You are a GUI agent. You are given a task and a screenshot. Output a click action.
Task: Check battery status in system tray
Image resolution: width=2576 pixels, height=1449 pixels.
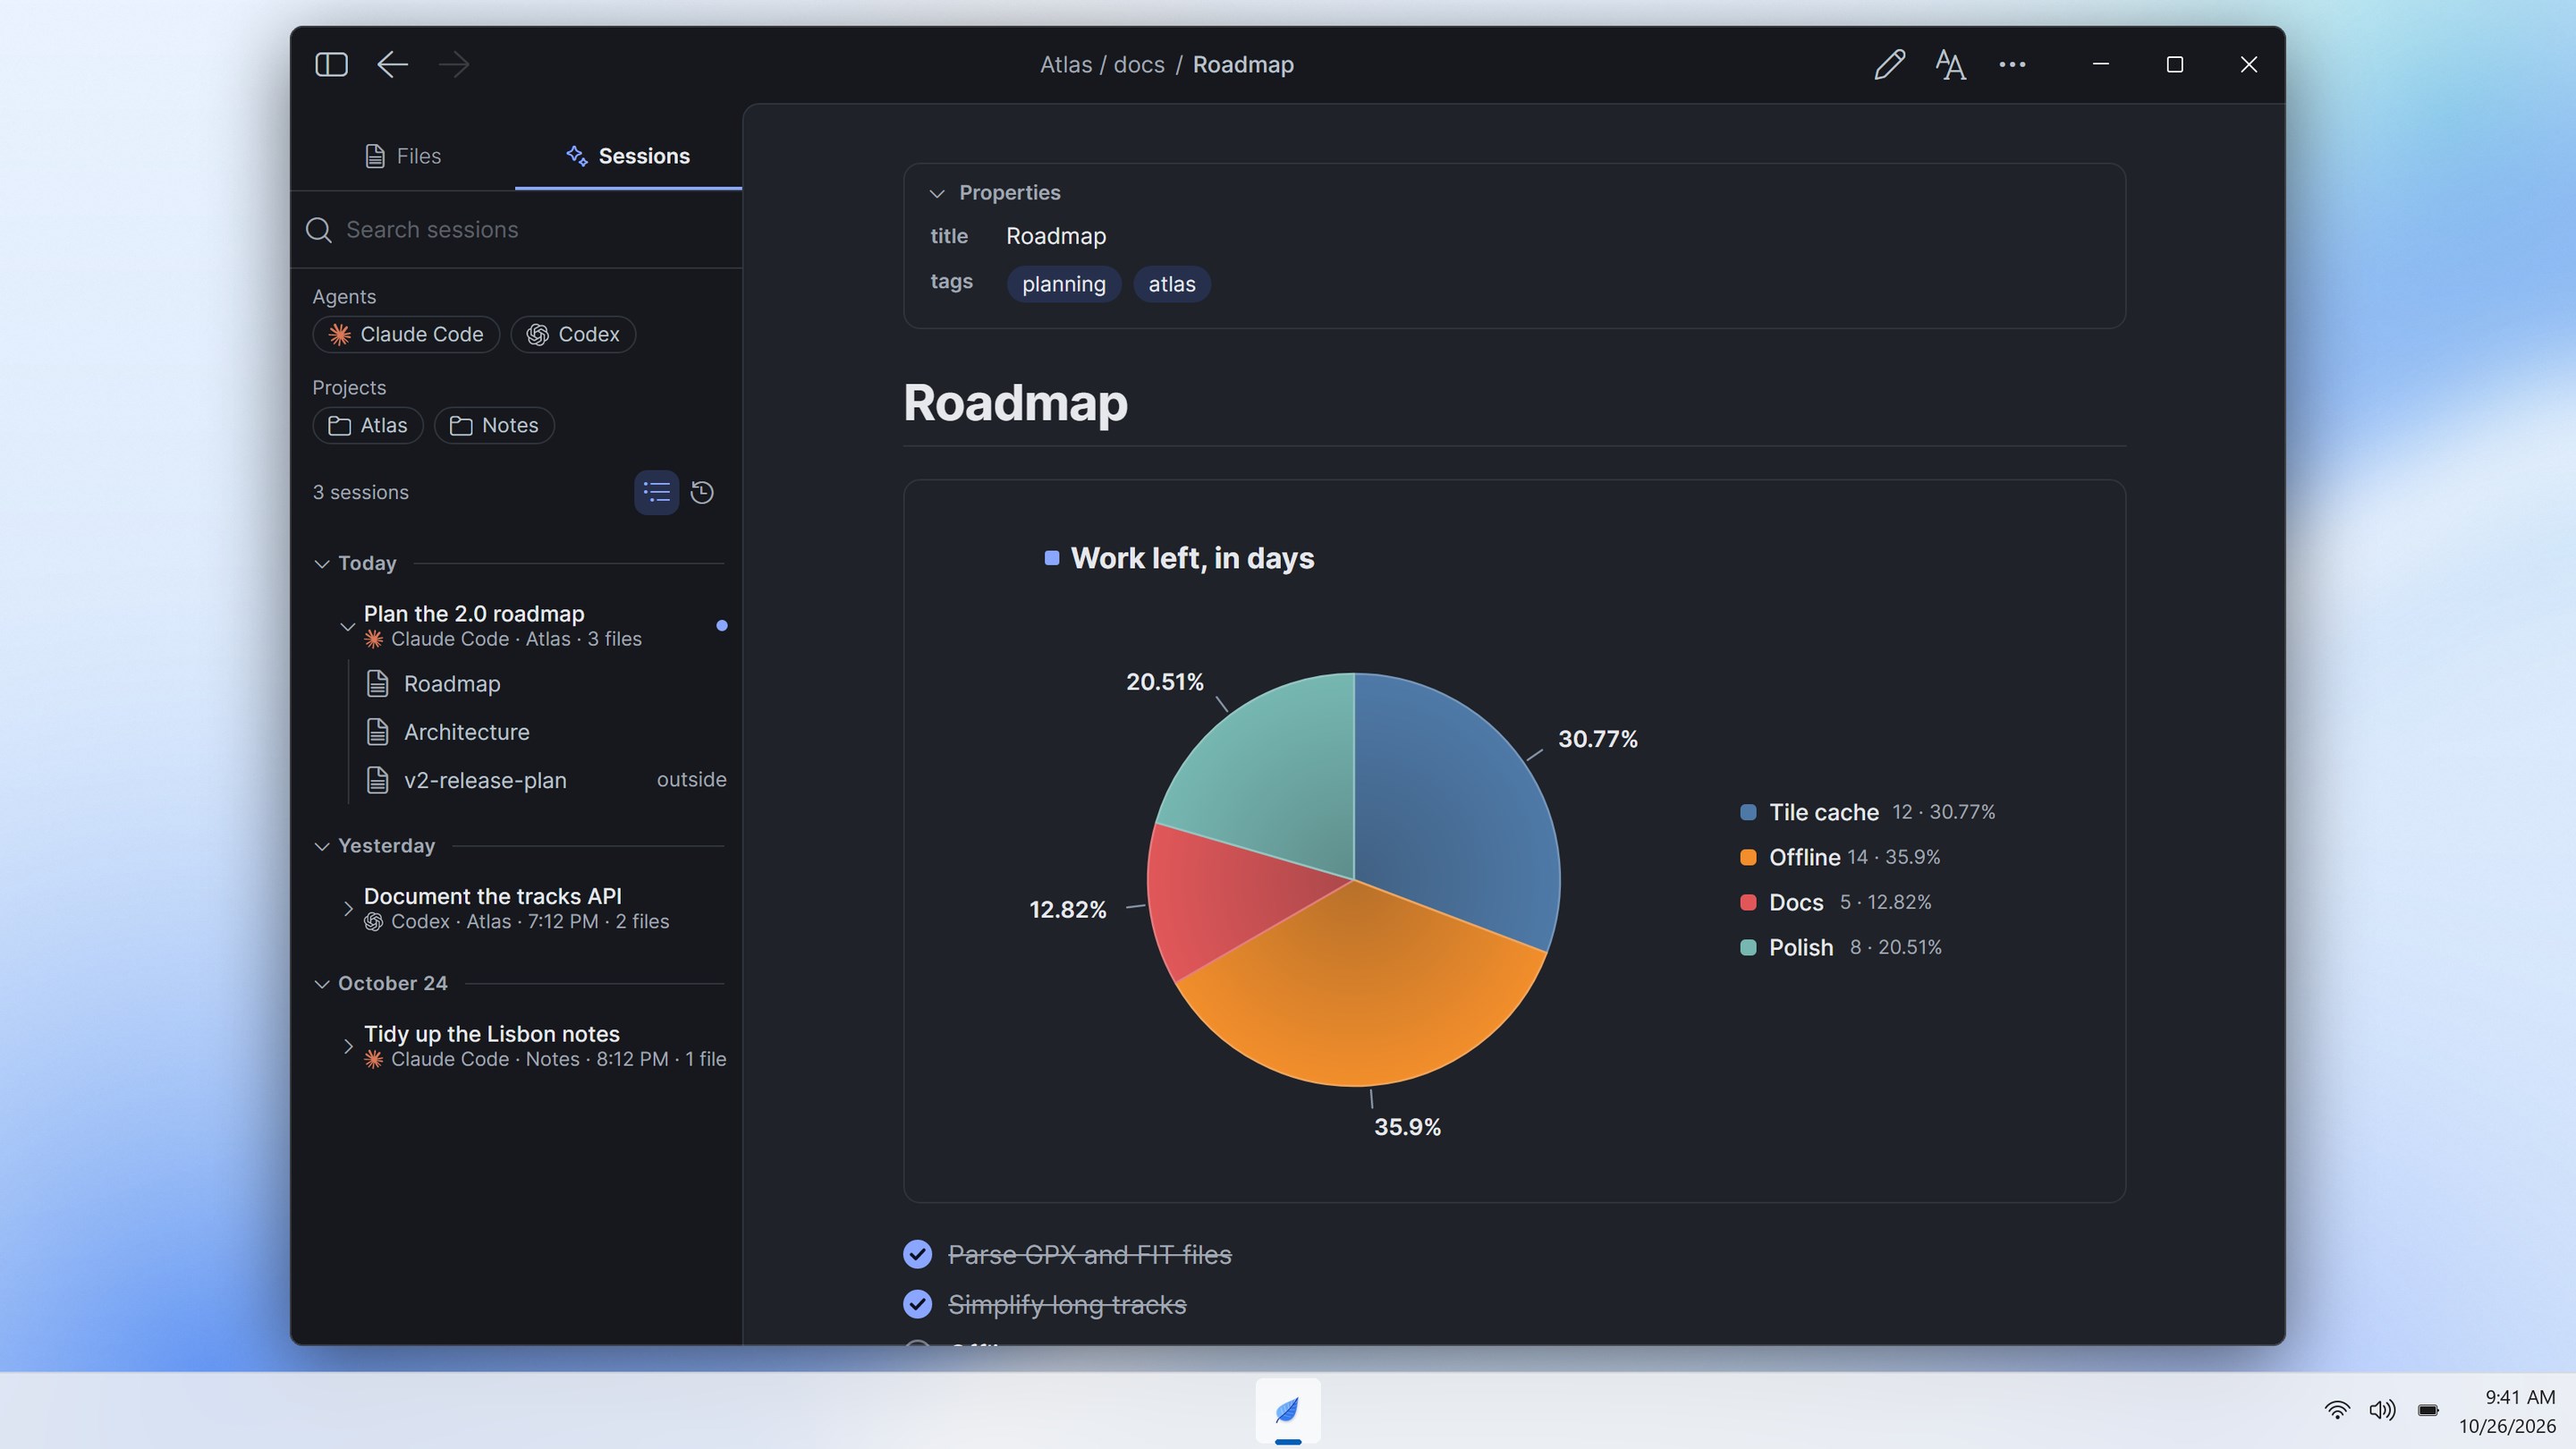tap(2428, 1410)
